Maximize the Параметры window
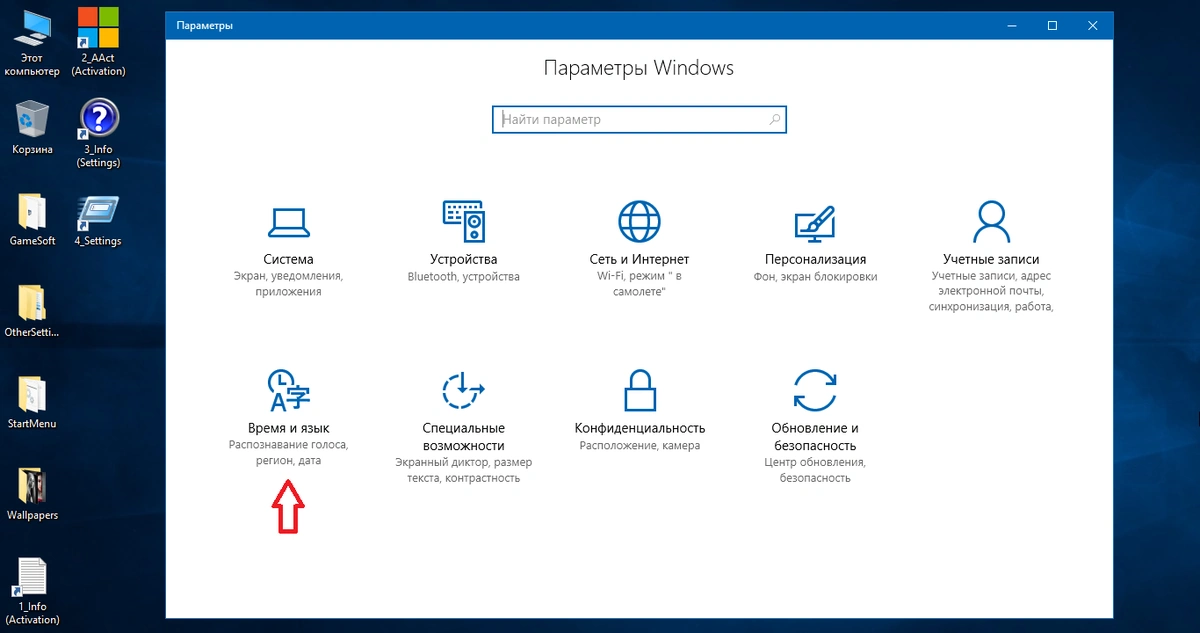The width and height of the screenshot is (1200, 633). tap(1052, 25)
